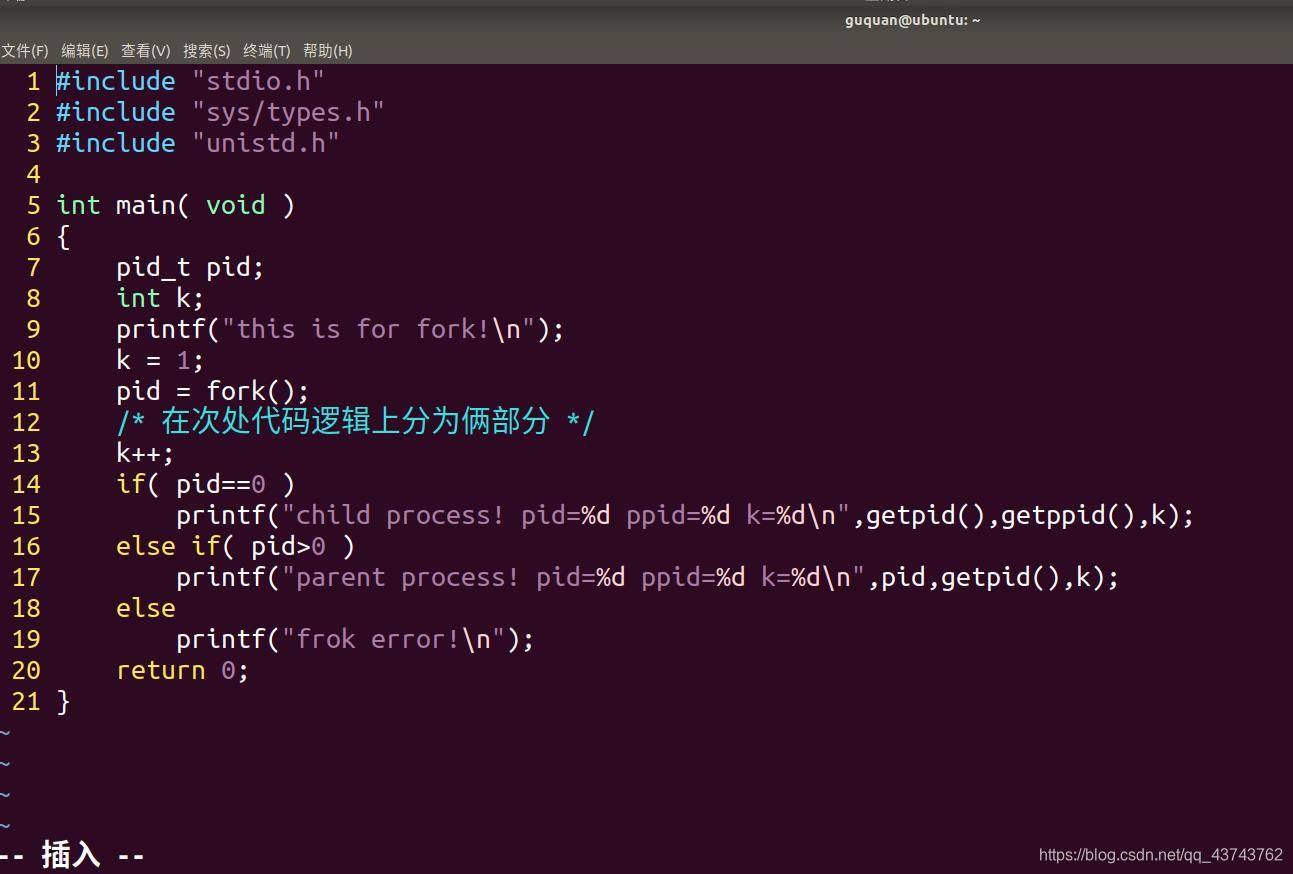Click the window title guquan@ubuntu: ~

pos(912,20)
